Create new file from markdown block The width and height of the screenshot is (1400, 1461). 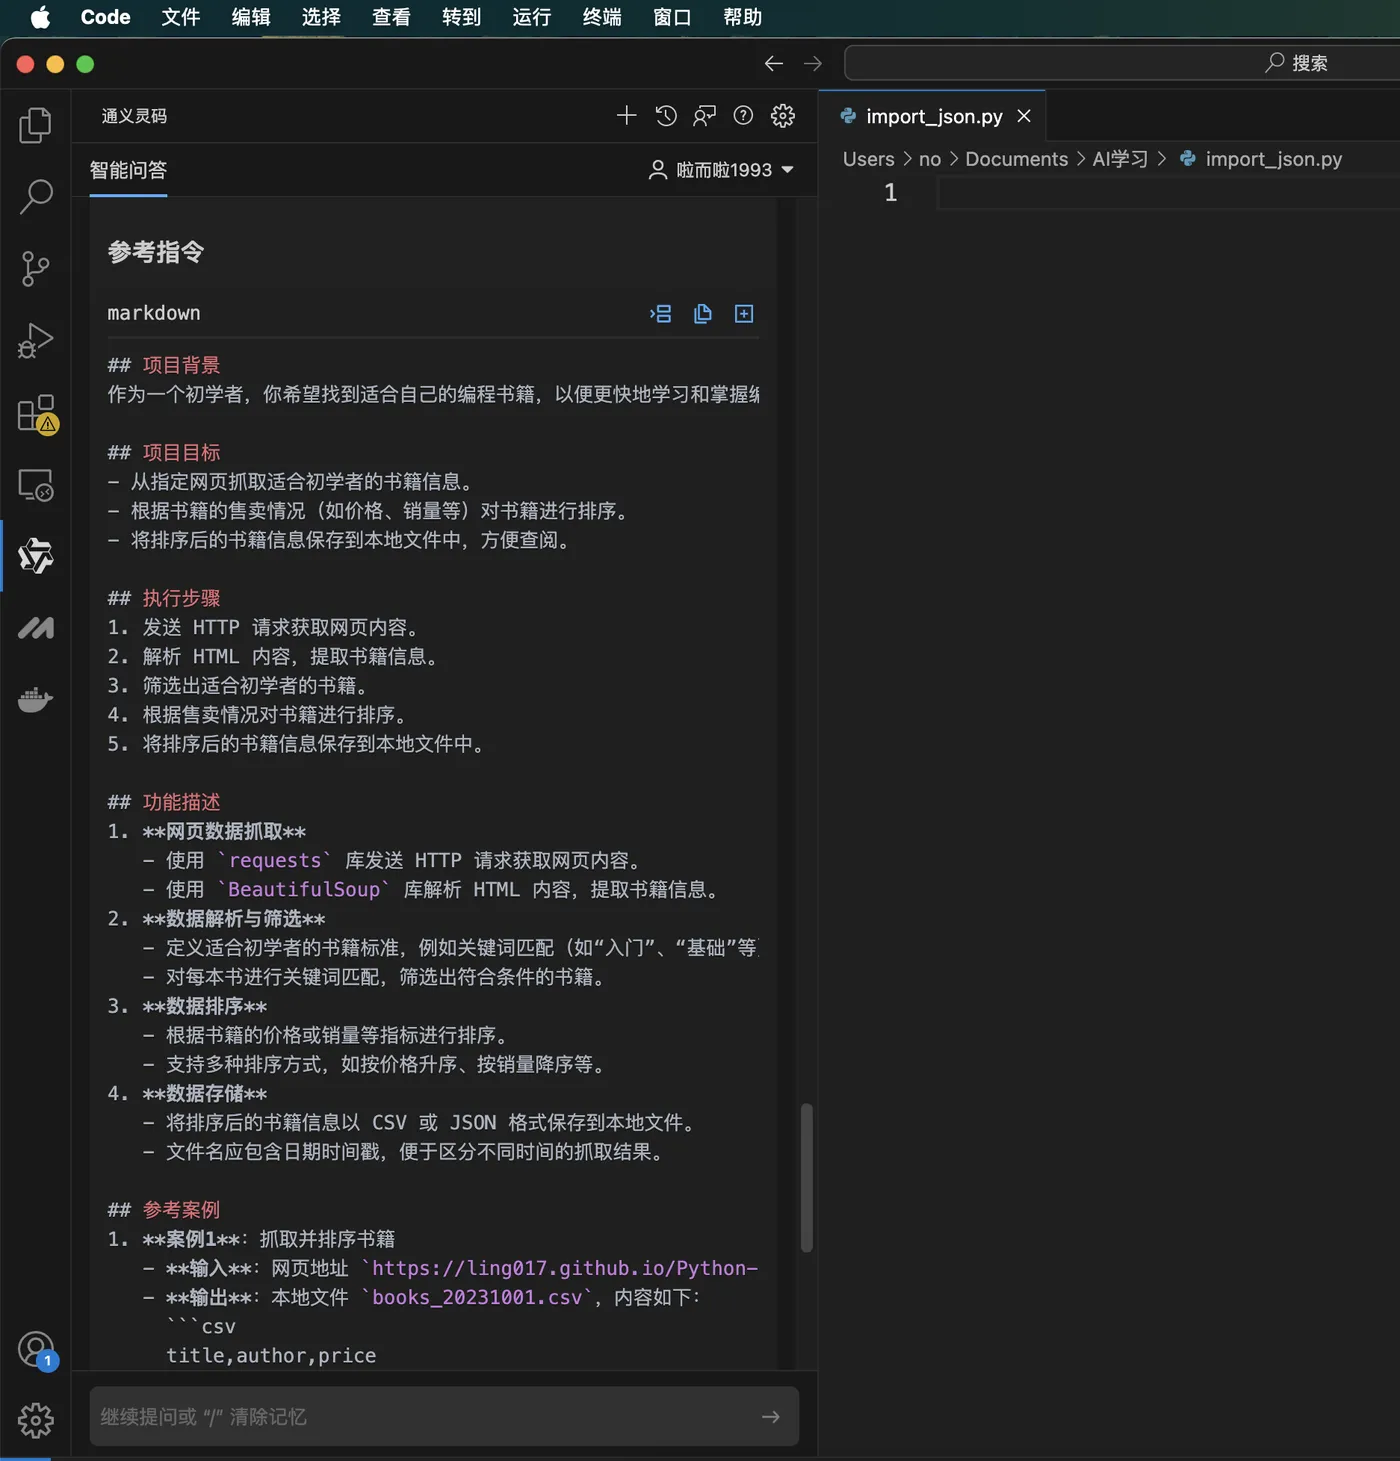pyautogui.click(x=744, y=314)
